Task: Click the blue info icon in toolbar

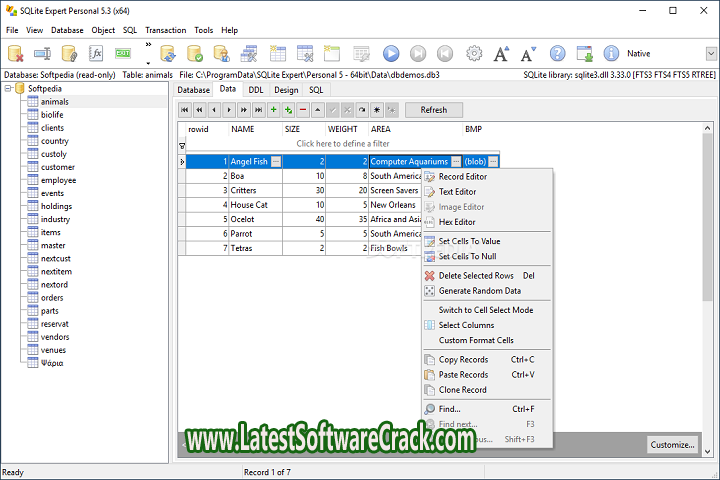Action: [x=610, y=53]
